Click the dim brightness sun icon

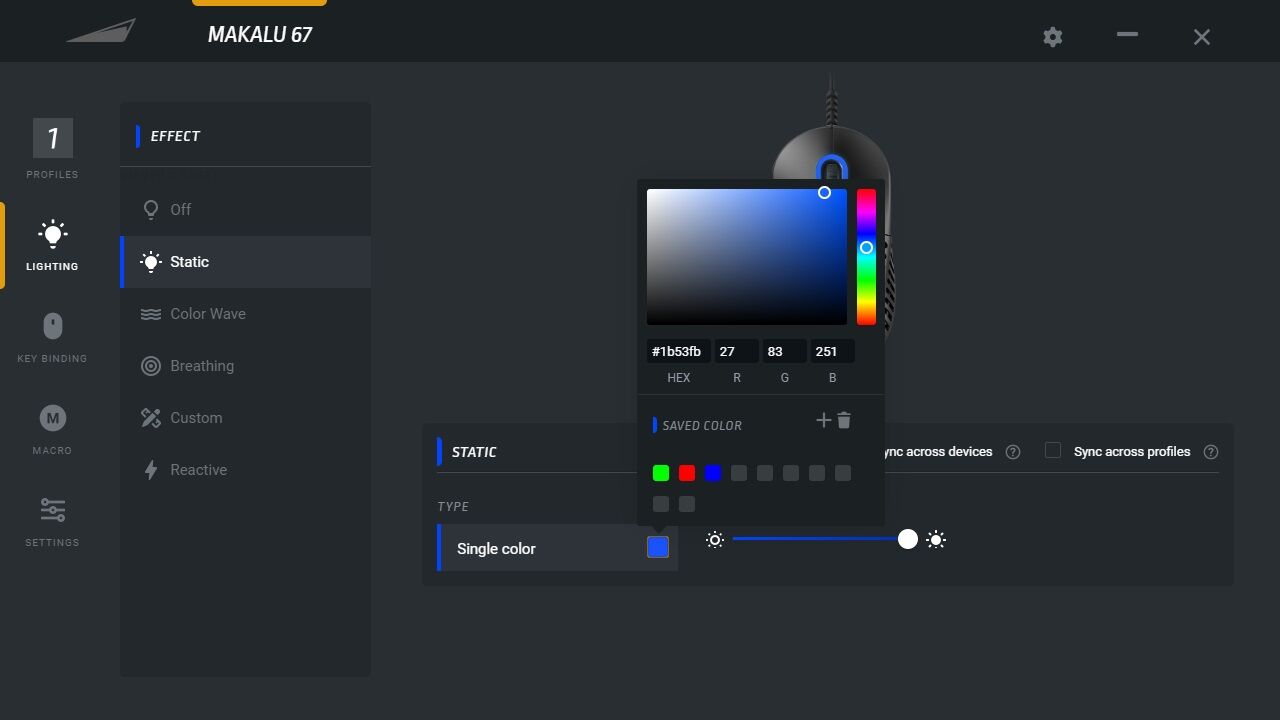coord(714,540)
